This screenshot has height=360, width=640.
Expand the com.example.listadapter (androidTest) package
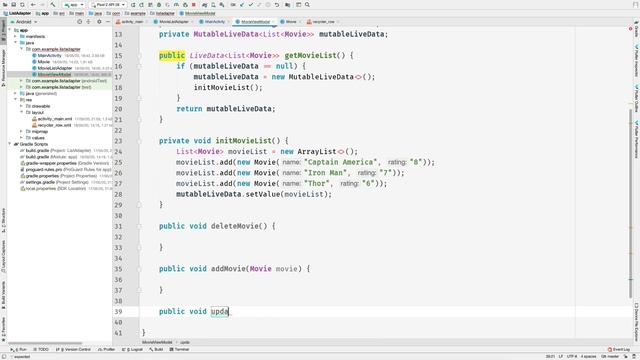point(22,81)
